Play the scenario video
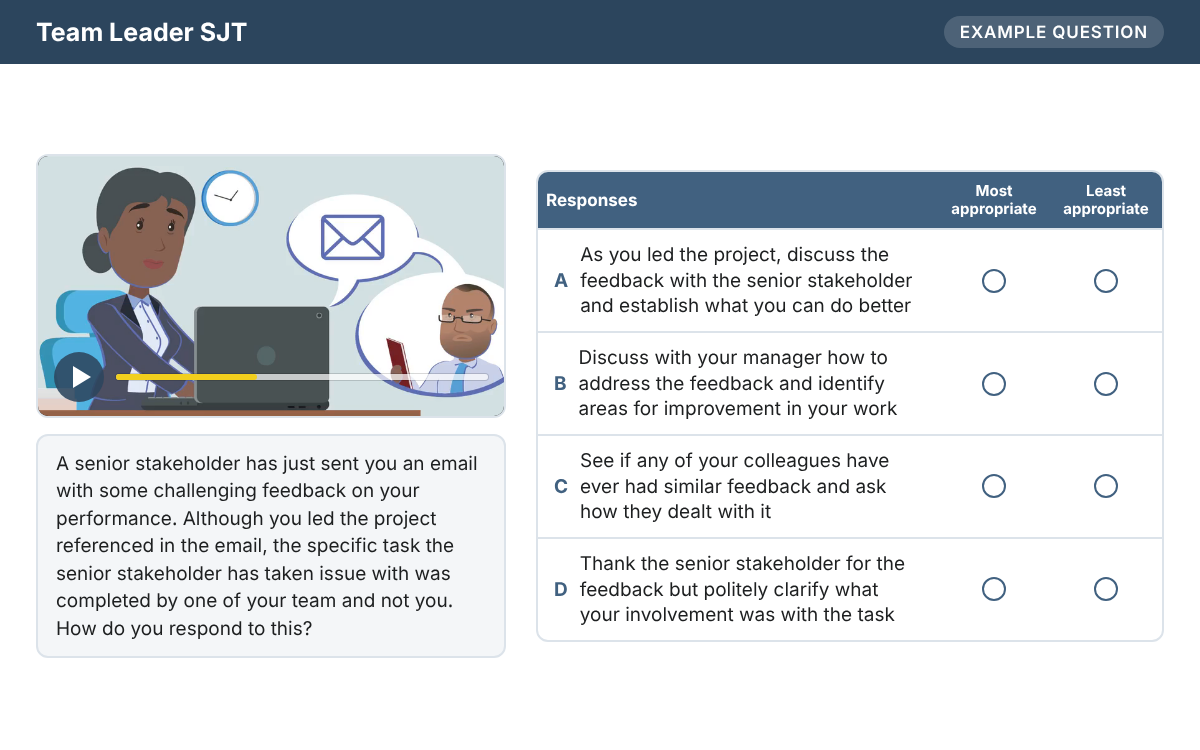 78,377
